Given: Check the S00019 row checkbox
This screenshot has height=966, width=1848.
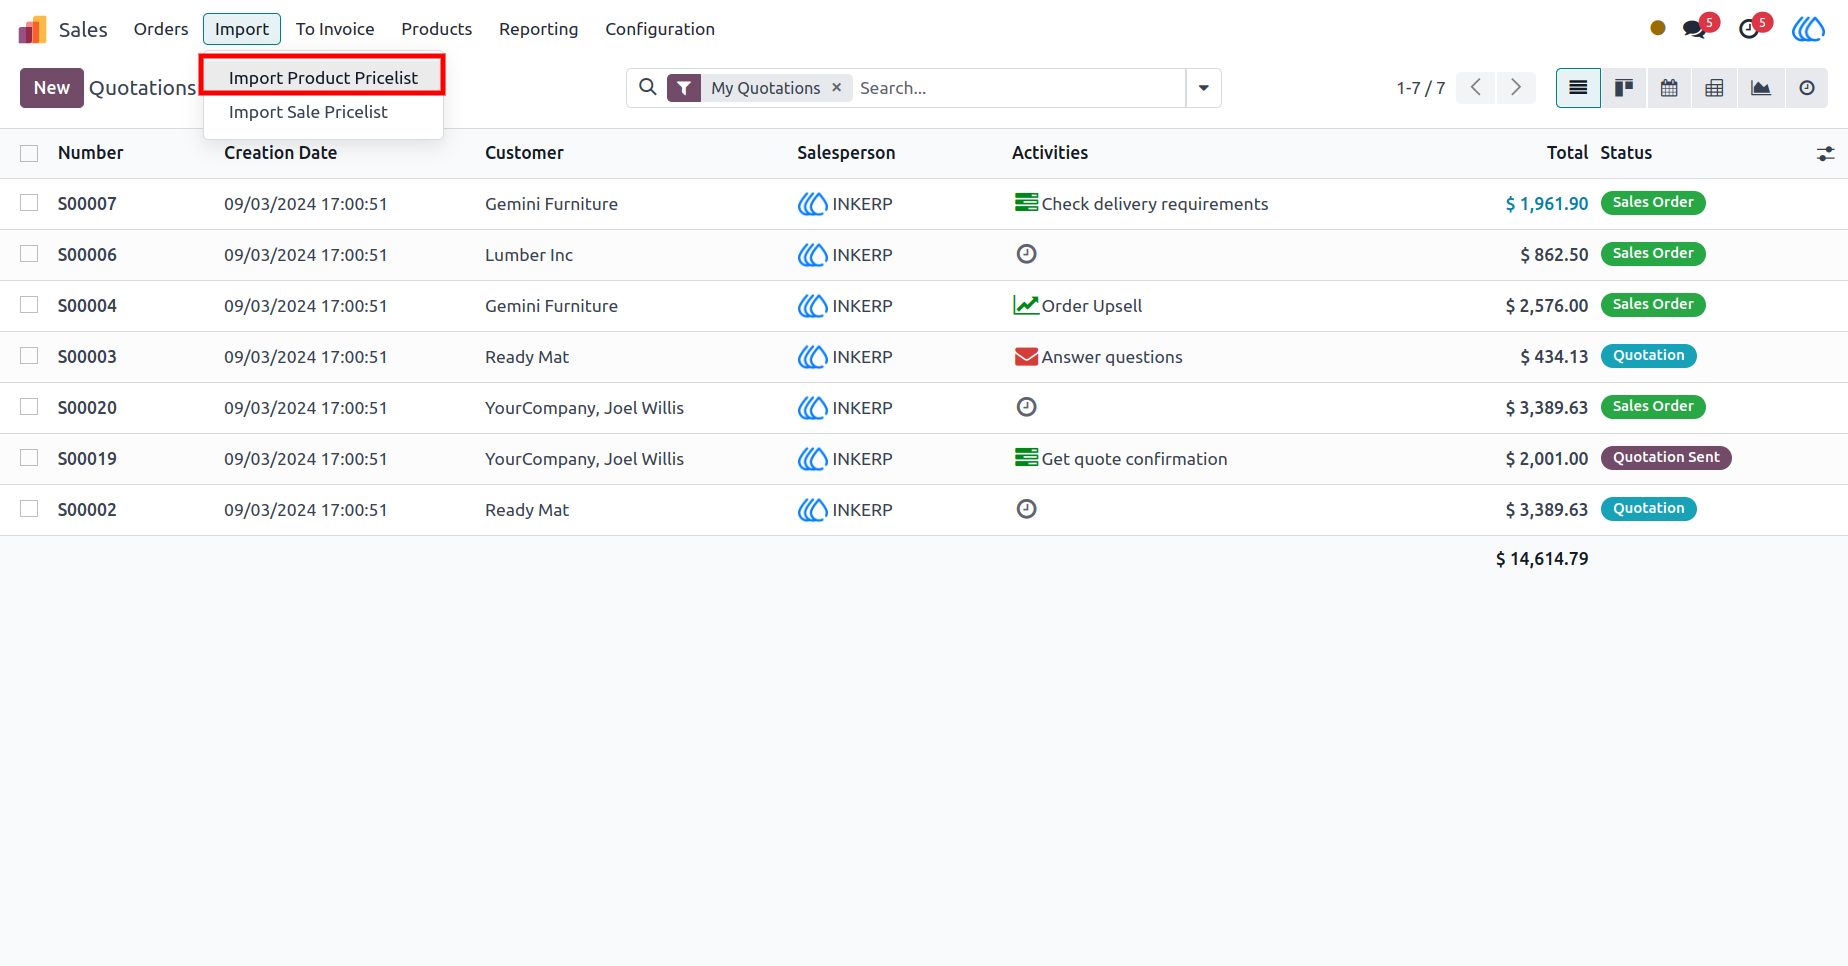Looking at the screenshot, I should point(29,458).
